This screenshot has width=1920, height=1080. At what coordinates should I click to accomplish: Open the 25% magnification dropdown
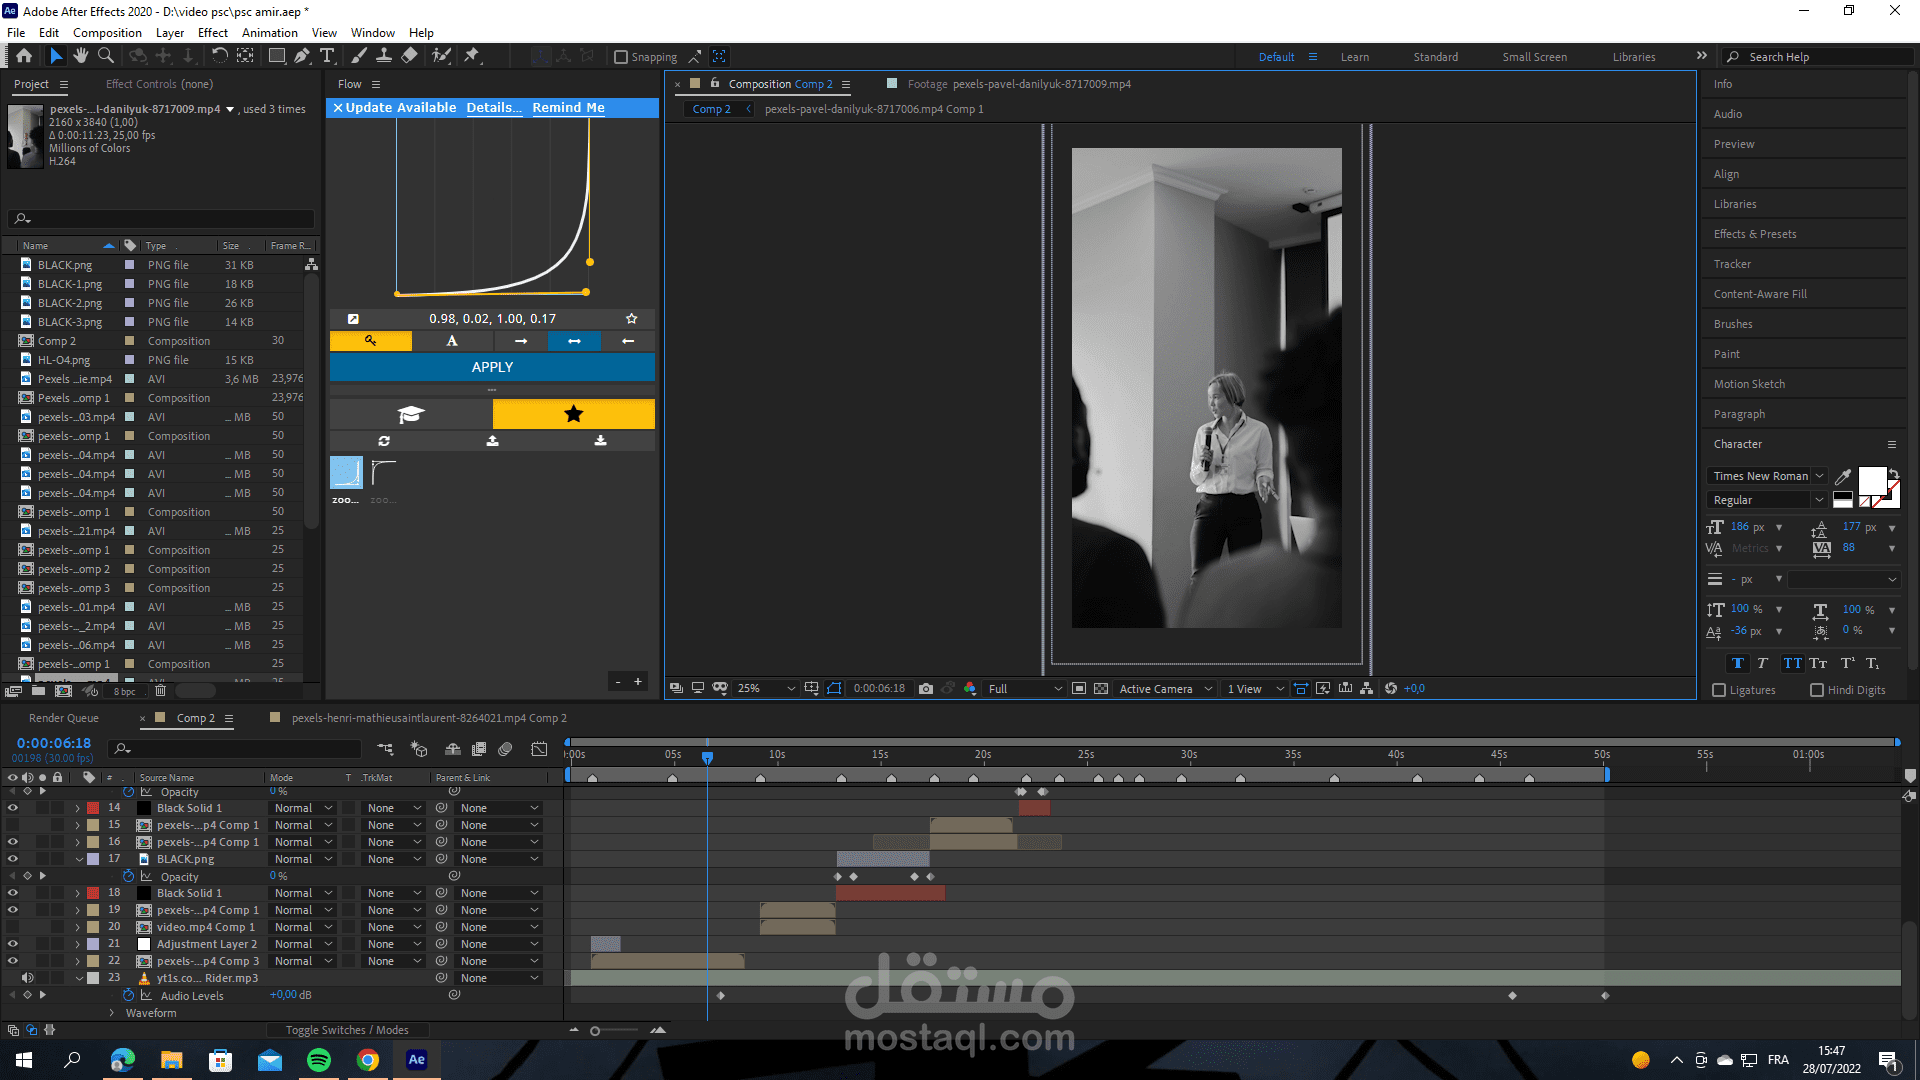tap(766, 689)
